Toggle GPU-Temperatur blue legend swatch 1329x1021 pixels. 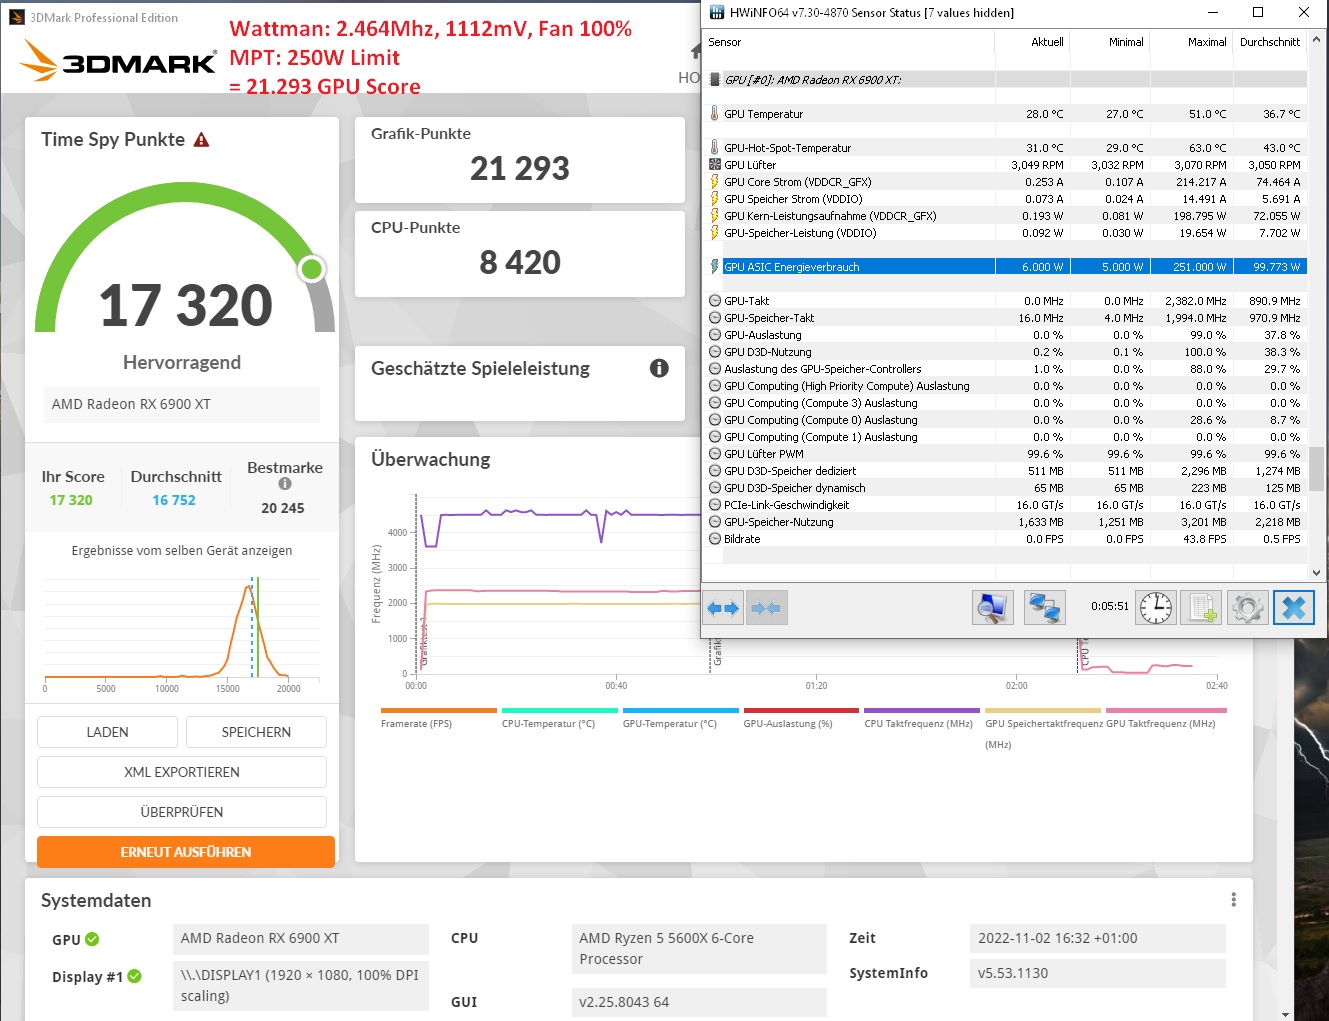coord(680,711)
